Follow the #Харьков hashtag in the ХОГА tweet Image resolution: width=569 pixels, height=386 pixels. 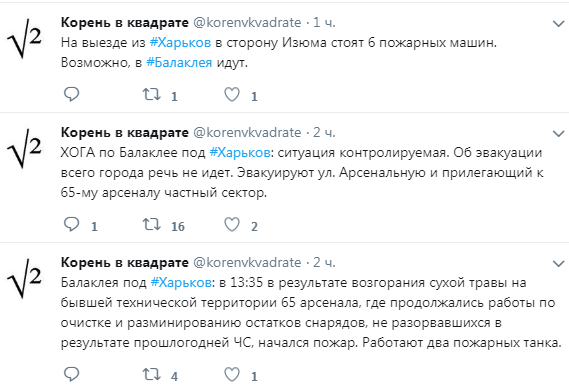pyautogui.click(x=240, y=153)
